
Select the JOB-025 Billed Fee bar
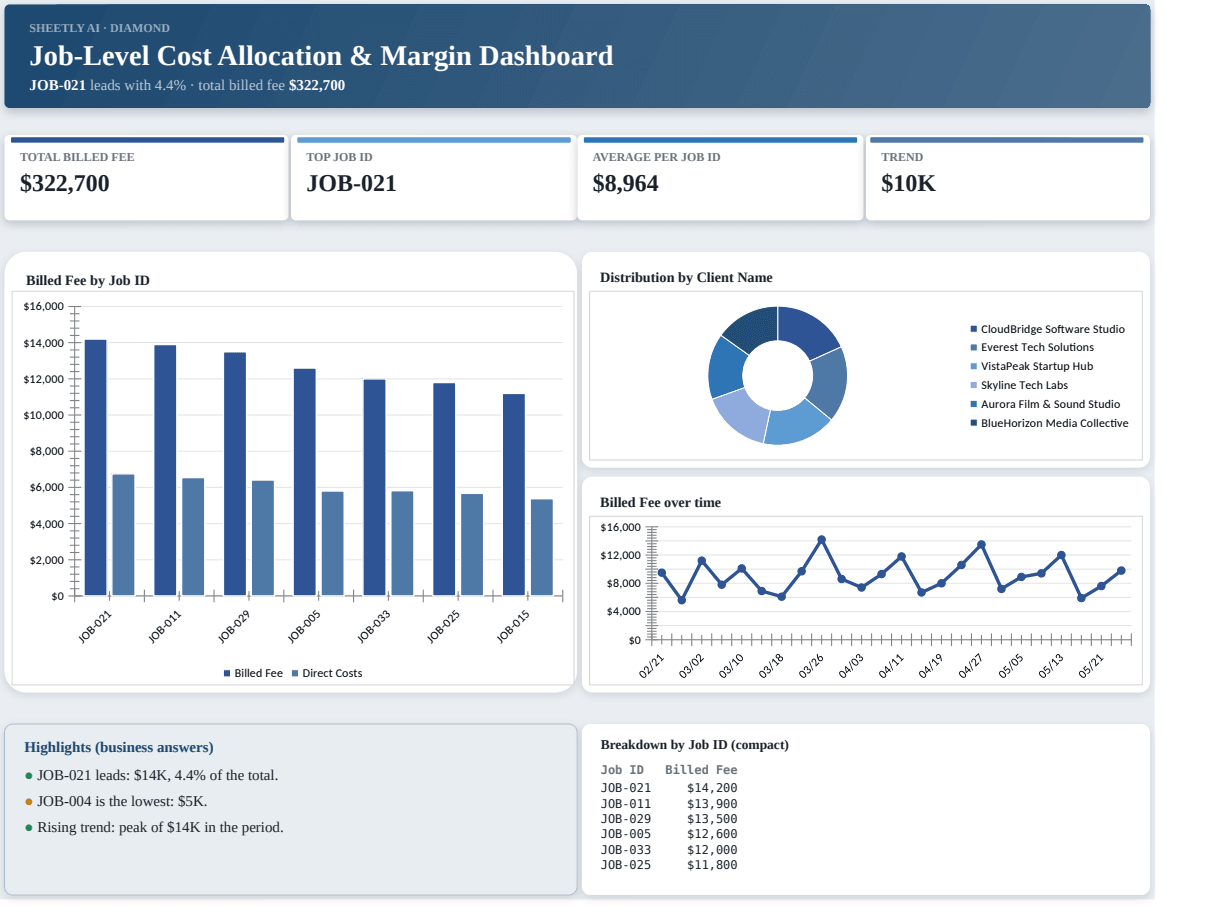pos(444,490)
